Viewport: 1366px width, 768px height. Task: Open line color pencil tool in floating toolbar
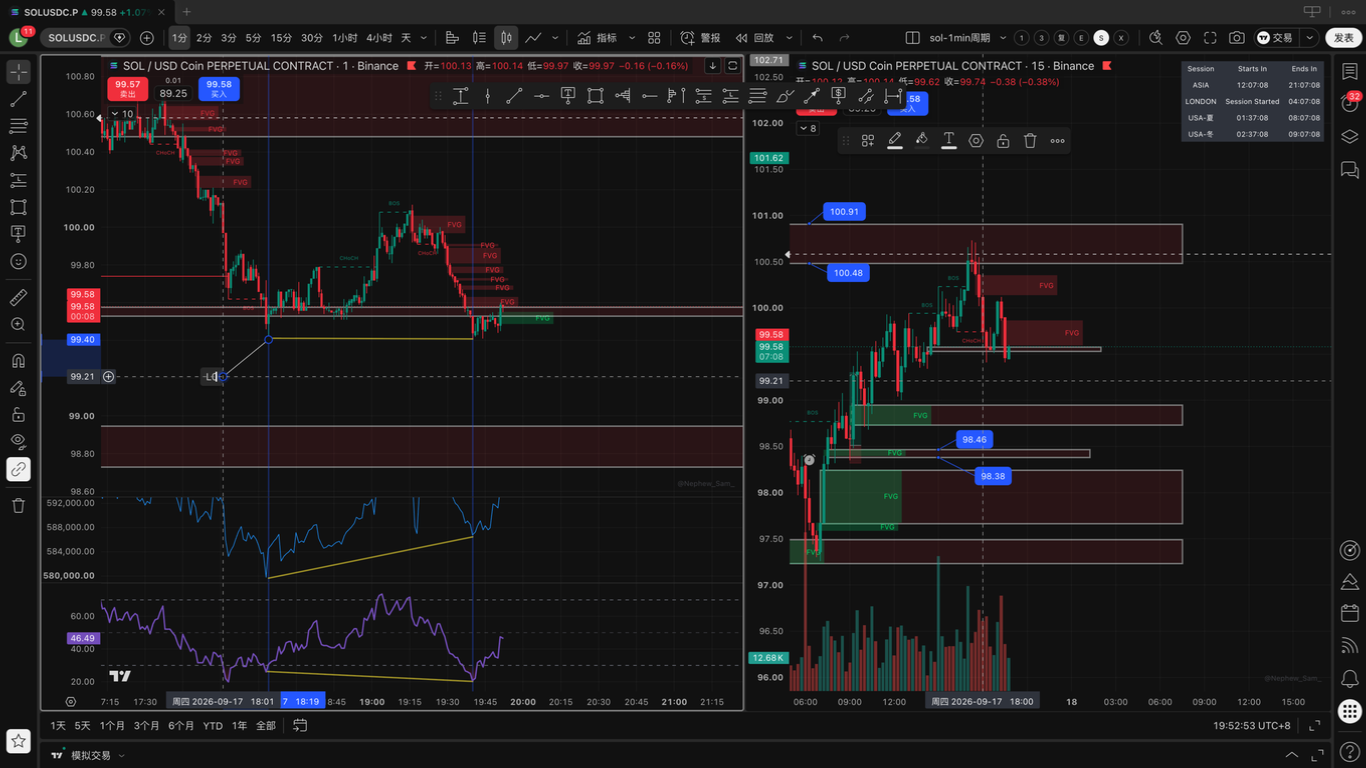(895, 141)
